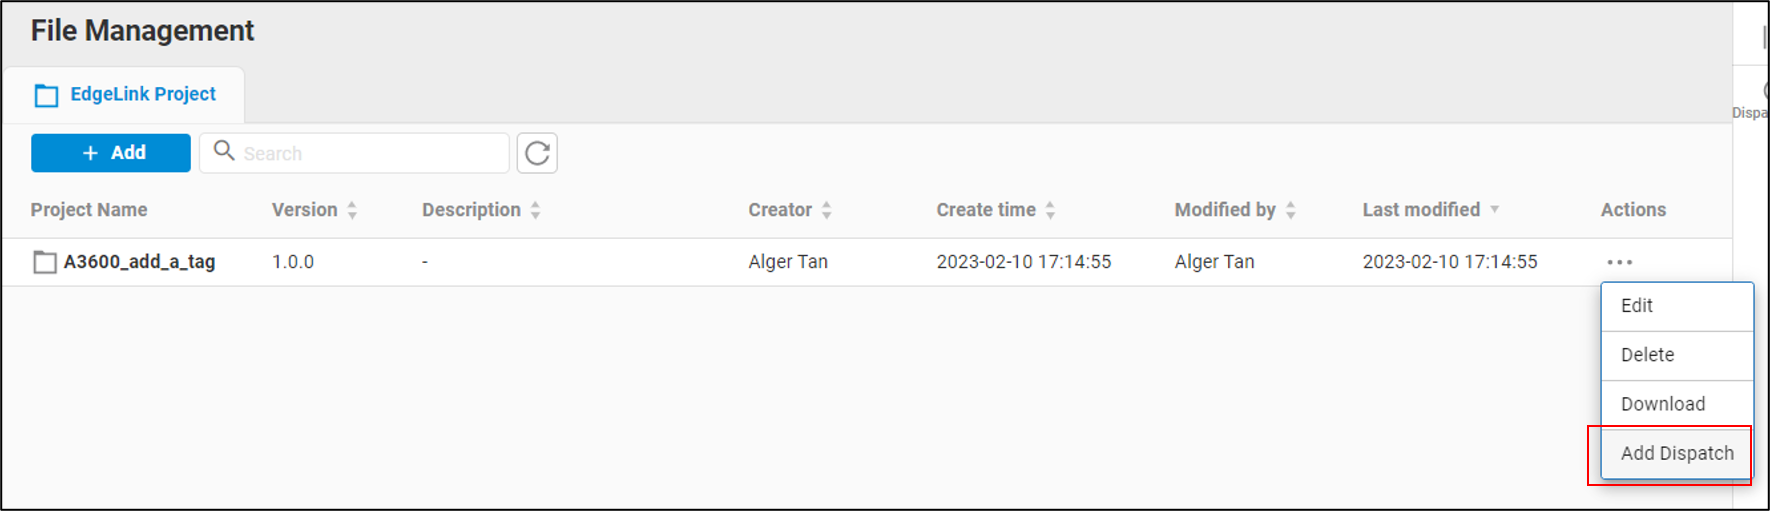
Task: Click Add Dispatch menu entry
Action: (1677, 453)
